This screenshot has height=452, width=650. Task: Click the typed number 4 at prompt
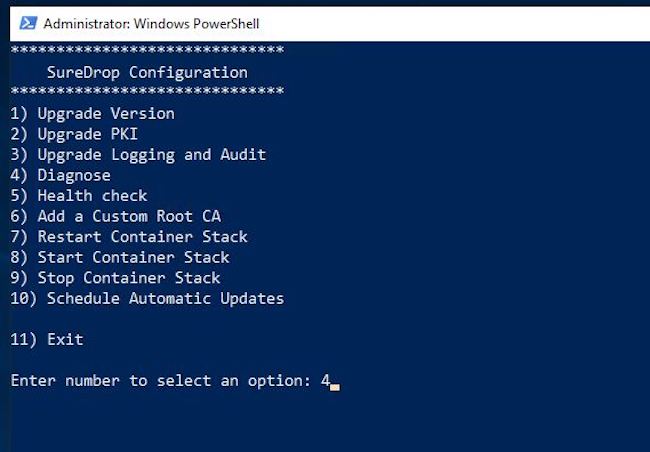pos(326,380)
